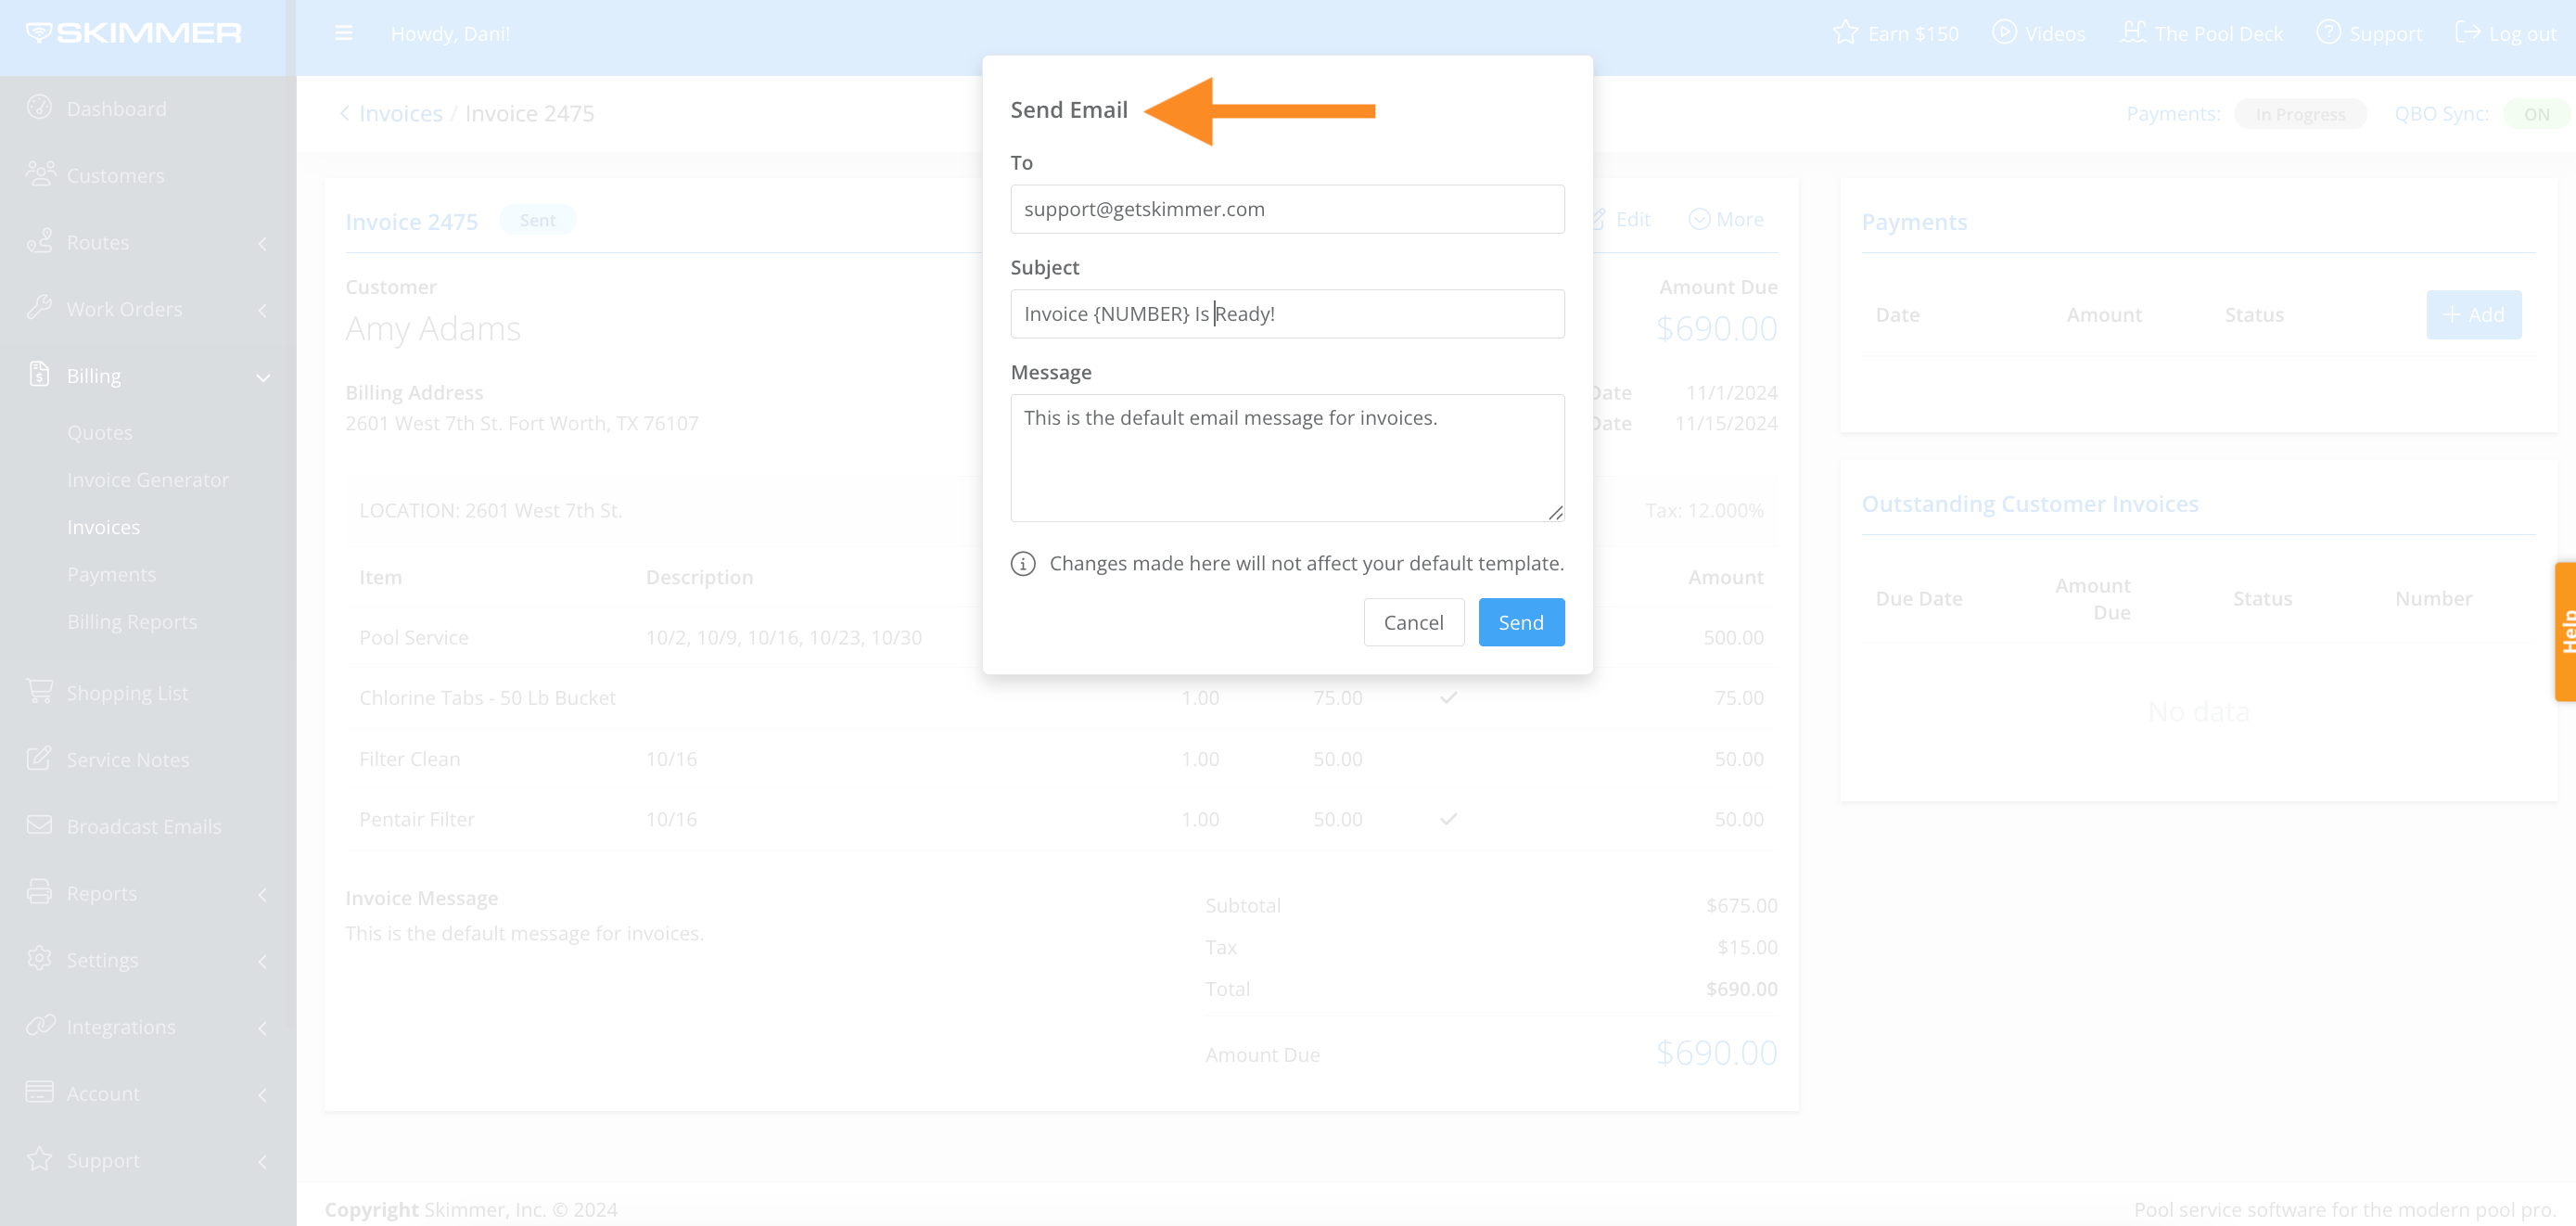This screenshot has width=2576, height=1226.
Task: Click the top Support question icon
Action: [x=2328, y=33]
